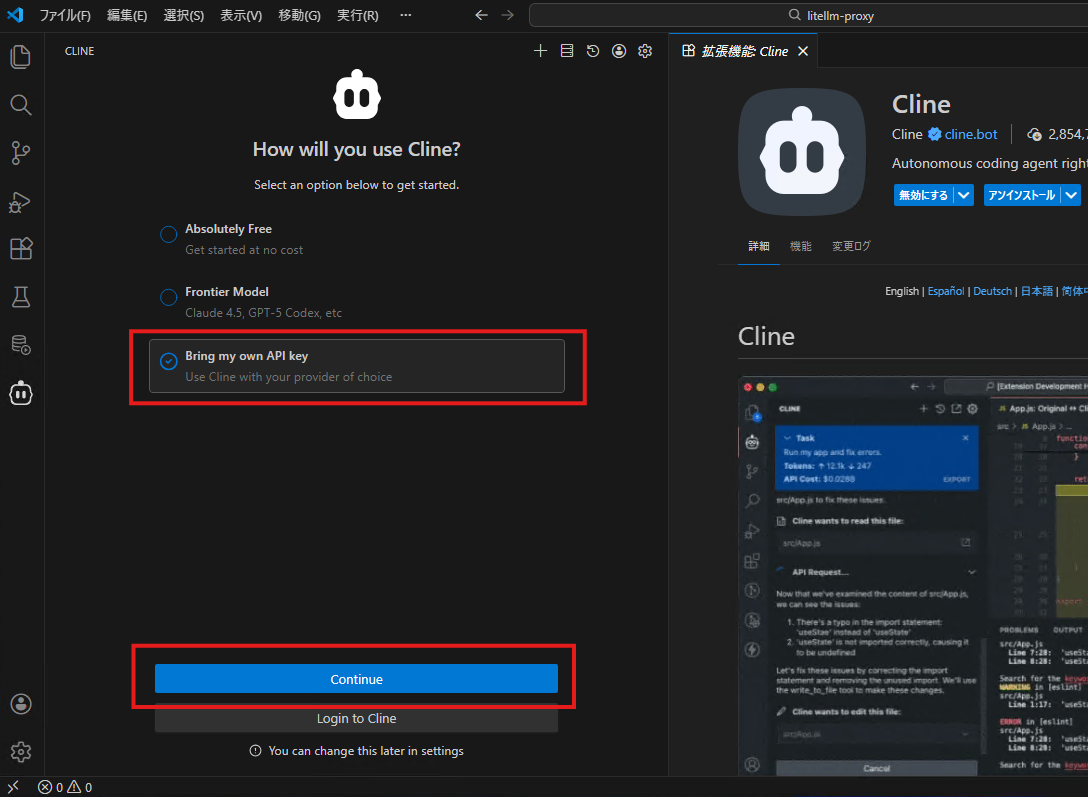The width and height of the screenshot is (1088, 797).
Task: Open the database view icon in activity bar
Action: tap(21, 345)
